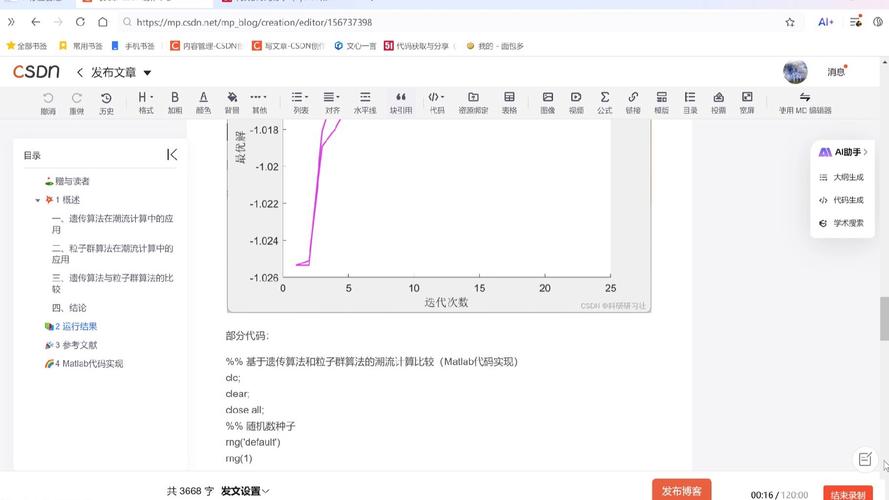Jump to 三、遗传算法与粒子群算法的比较
Screen dimensions: 889x500
click(x=112, y=283)
